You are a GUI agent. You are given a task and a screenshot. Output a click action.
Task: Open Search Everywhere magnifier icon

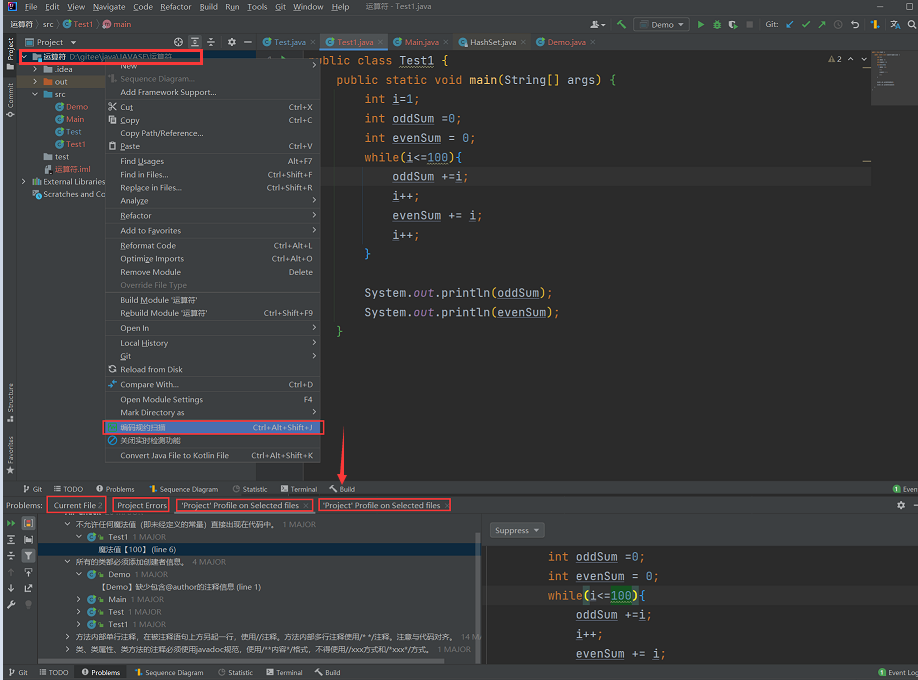click(x=912, y=25)
